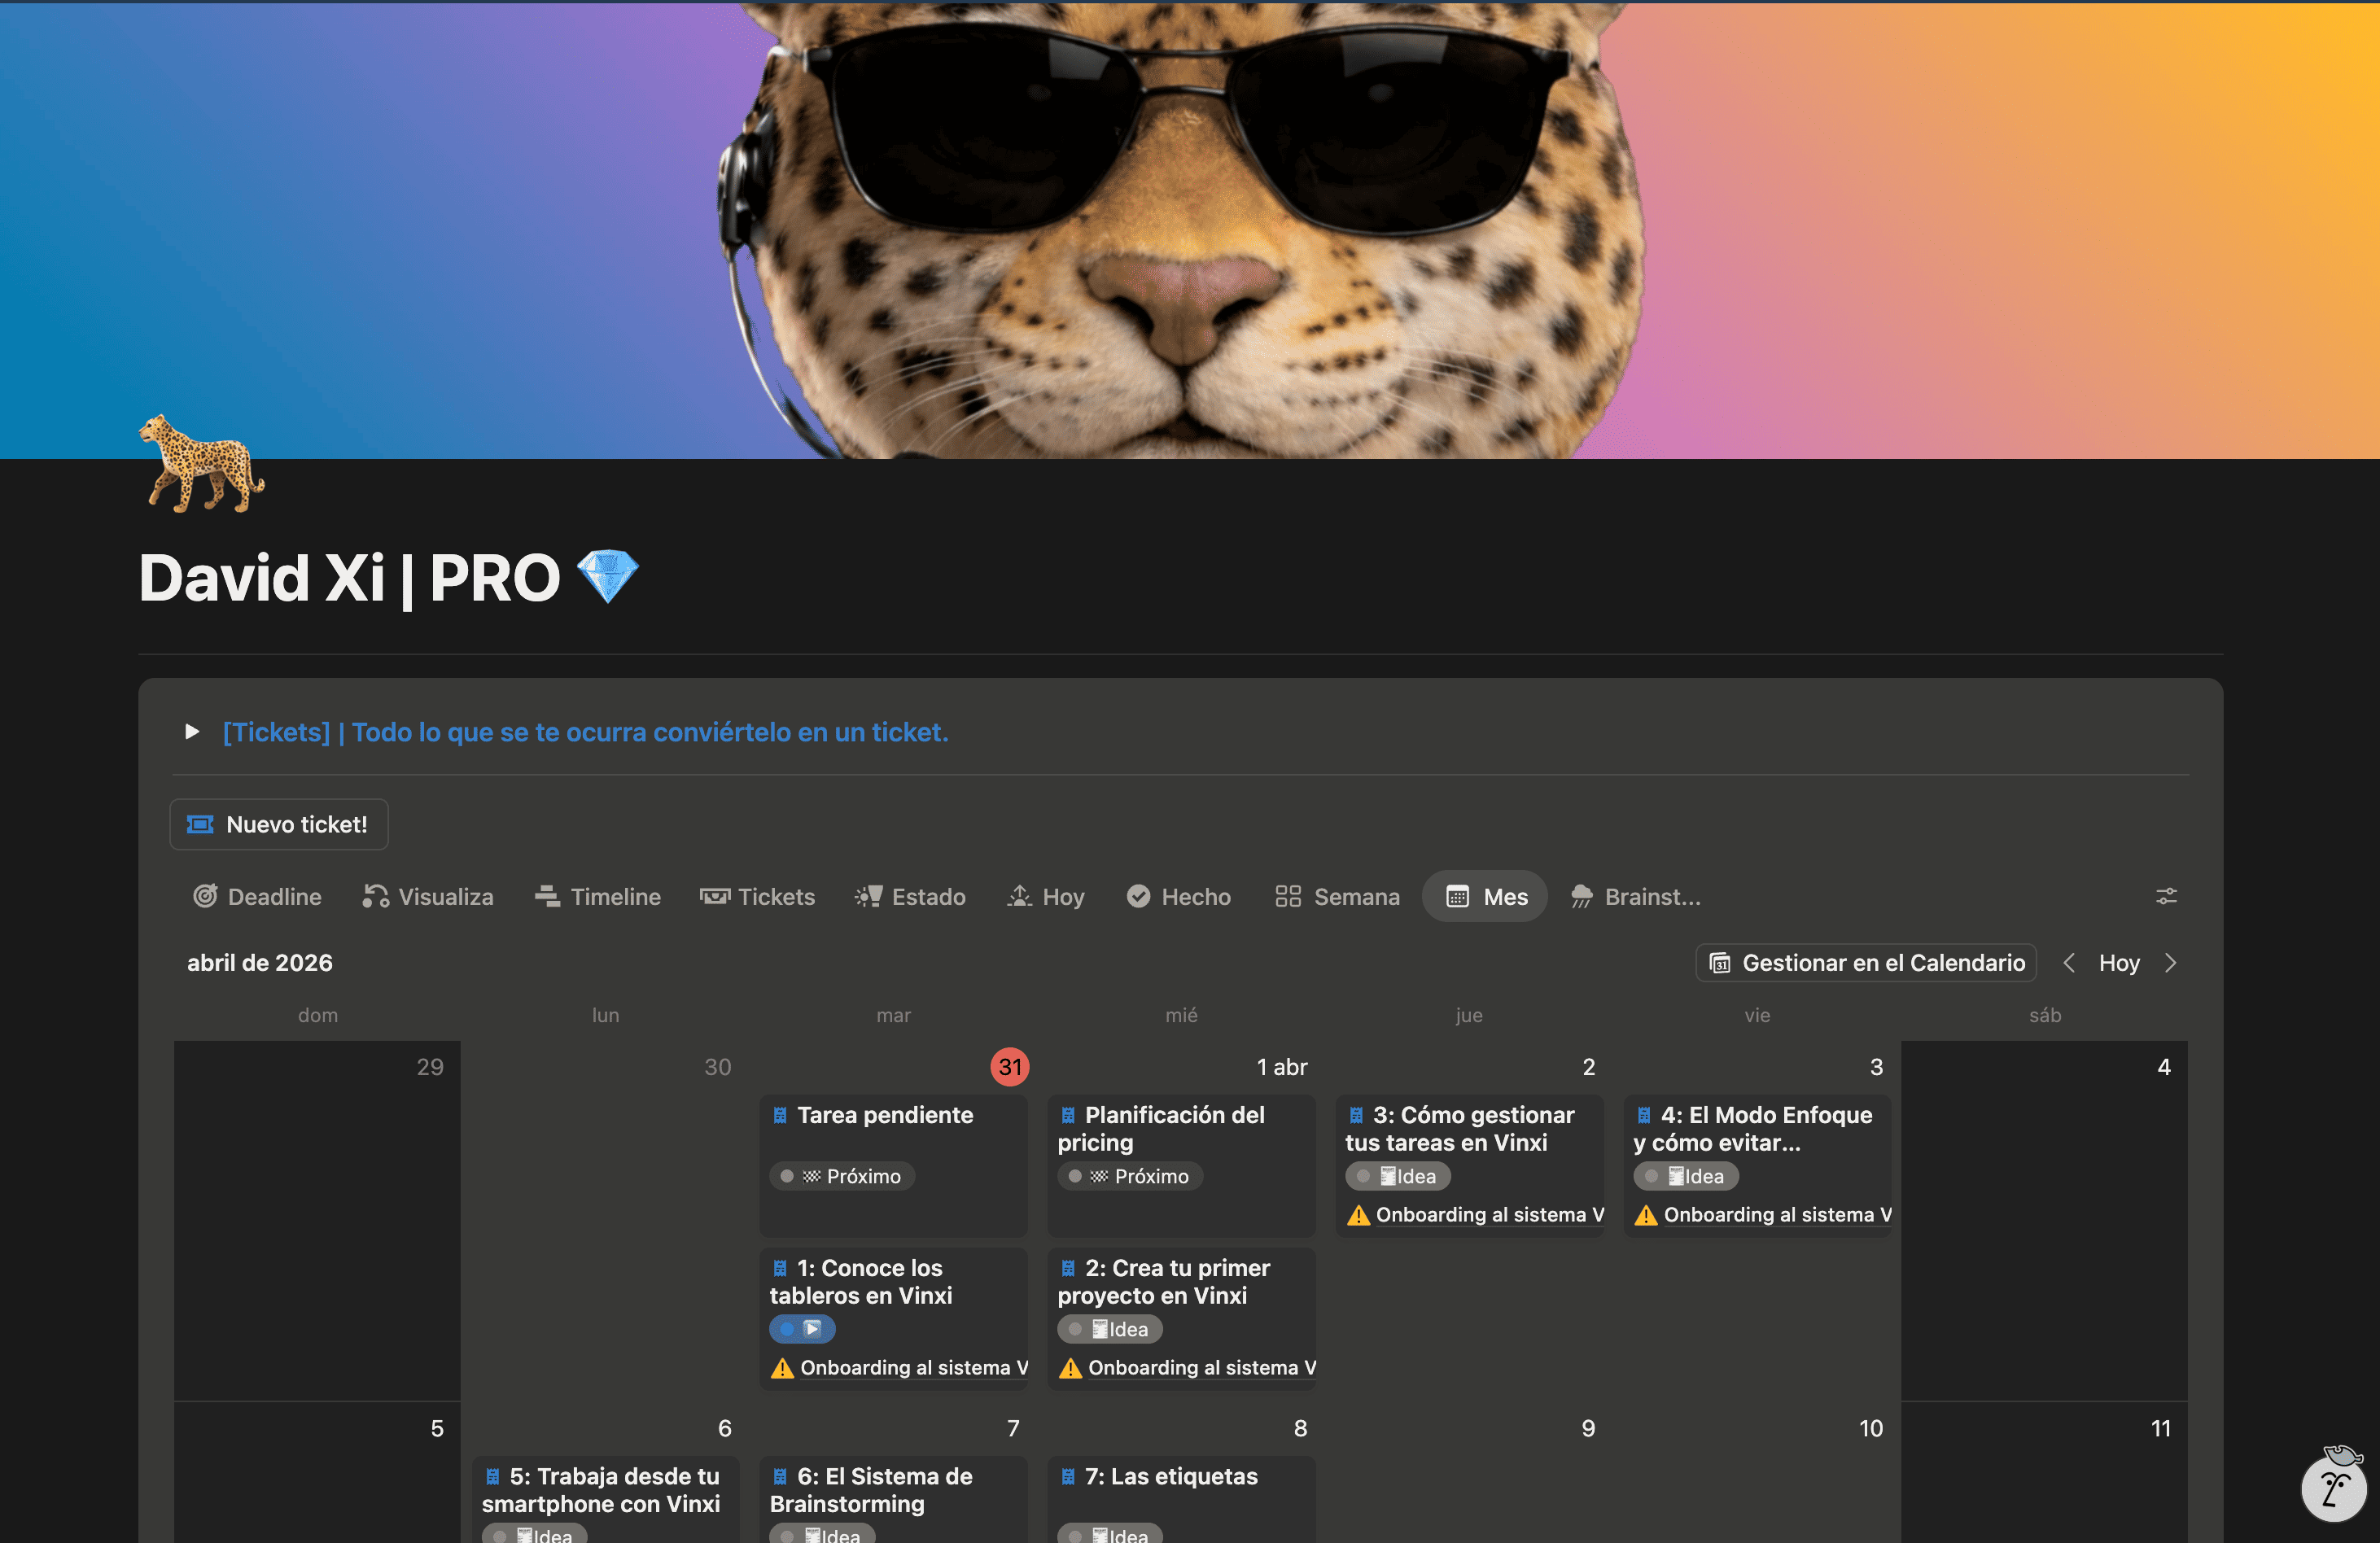Viewport: 2380px width, 1543px height.
Task: Click the page icon beside 4: El Modo Enfoque
Action: click(x=1644, y=1115)
